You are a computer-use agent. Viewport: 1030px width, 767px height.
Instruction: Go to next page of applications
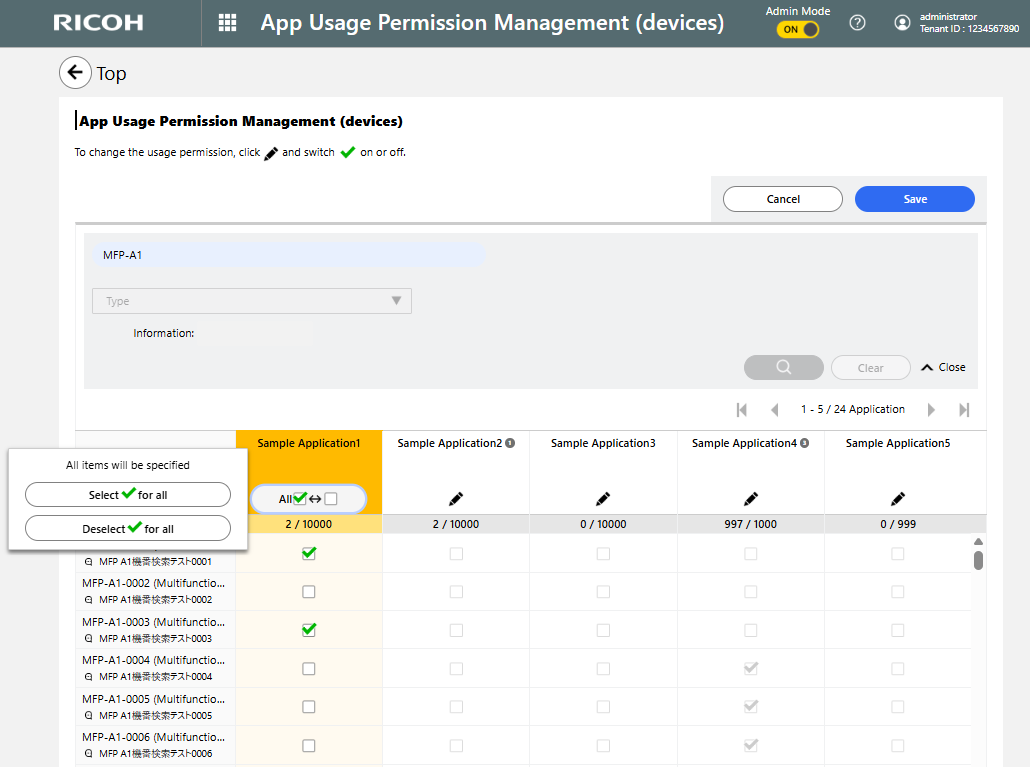(x=931, y=410)
